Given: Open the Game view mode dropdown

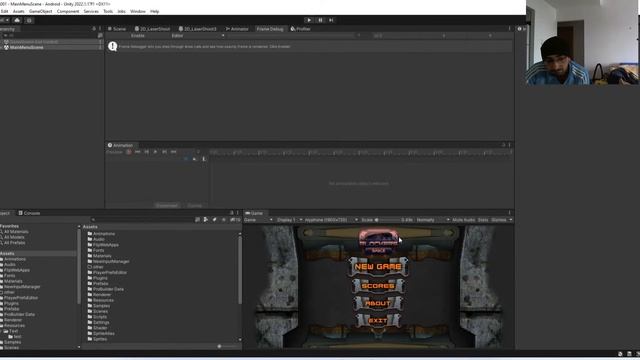Looking at the screenshot, I should (x=258, y=220).
